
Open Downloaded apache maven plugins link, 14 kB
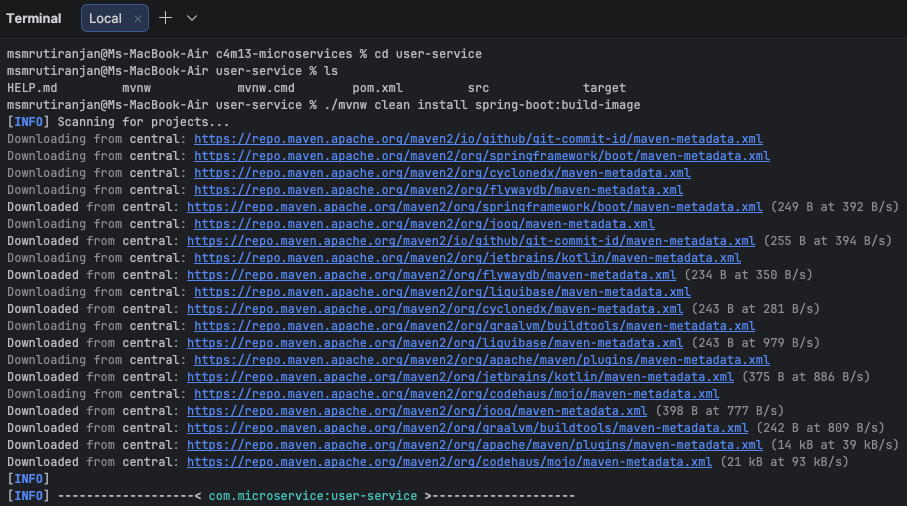474,445
